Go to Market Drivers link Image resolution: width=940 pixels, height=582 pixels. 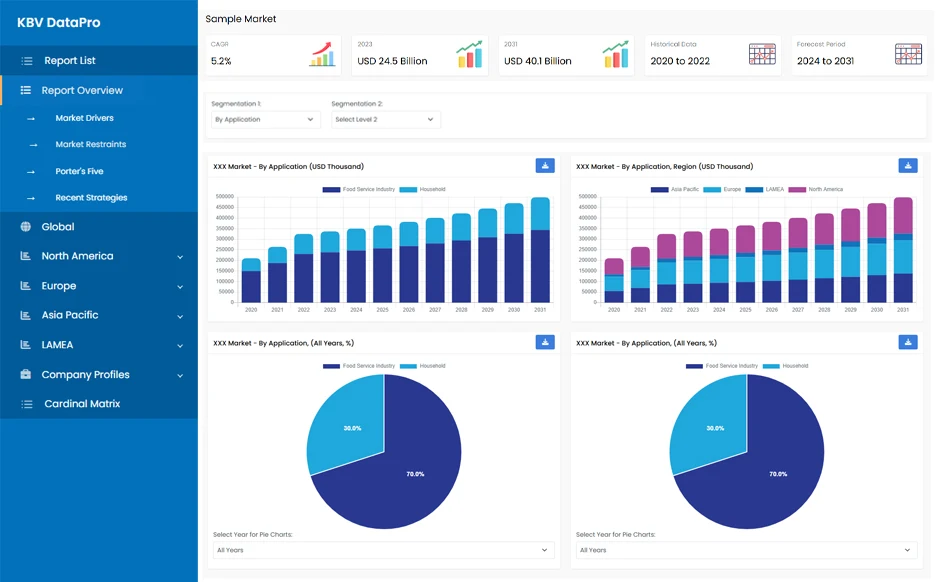(84, 118)
